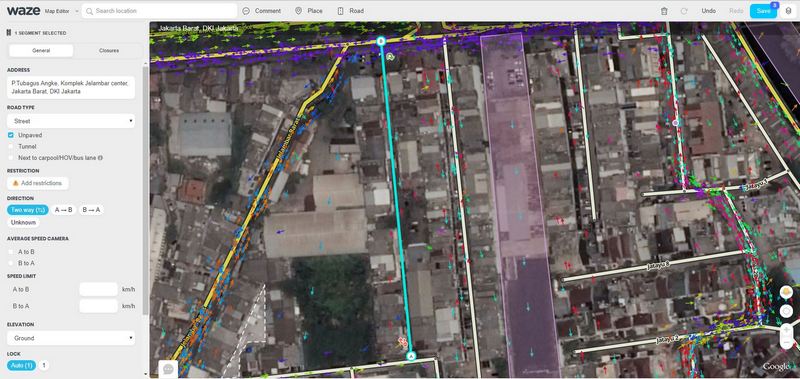Click the segment selected icon in header
The image size is (800, 379).
(x=9, y=33)
